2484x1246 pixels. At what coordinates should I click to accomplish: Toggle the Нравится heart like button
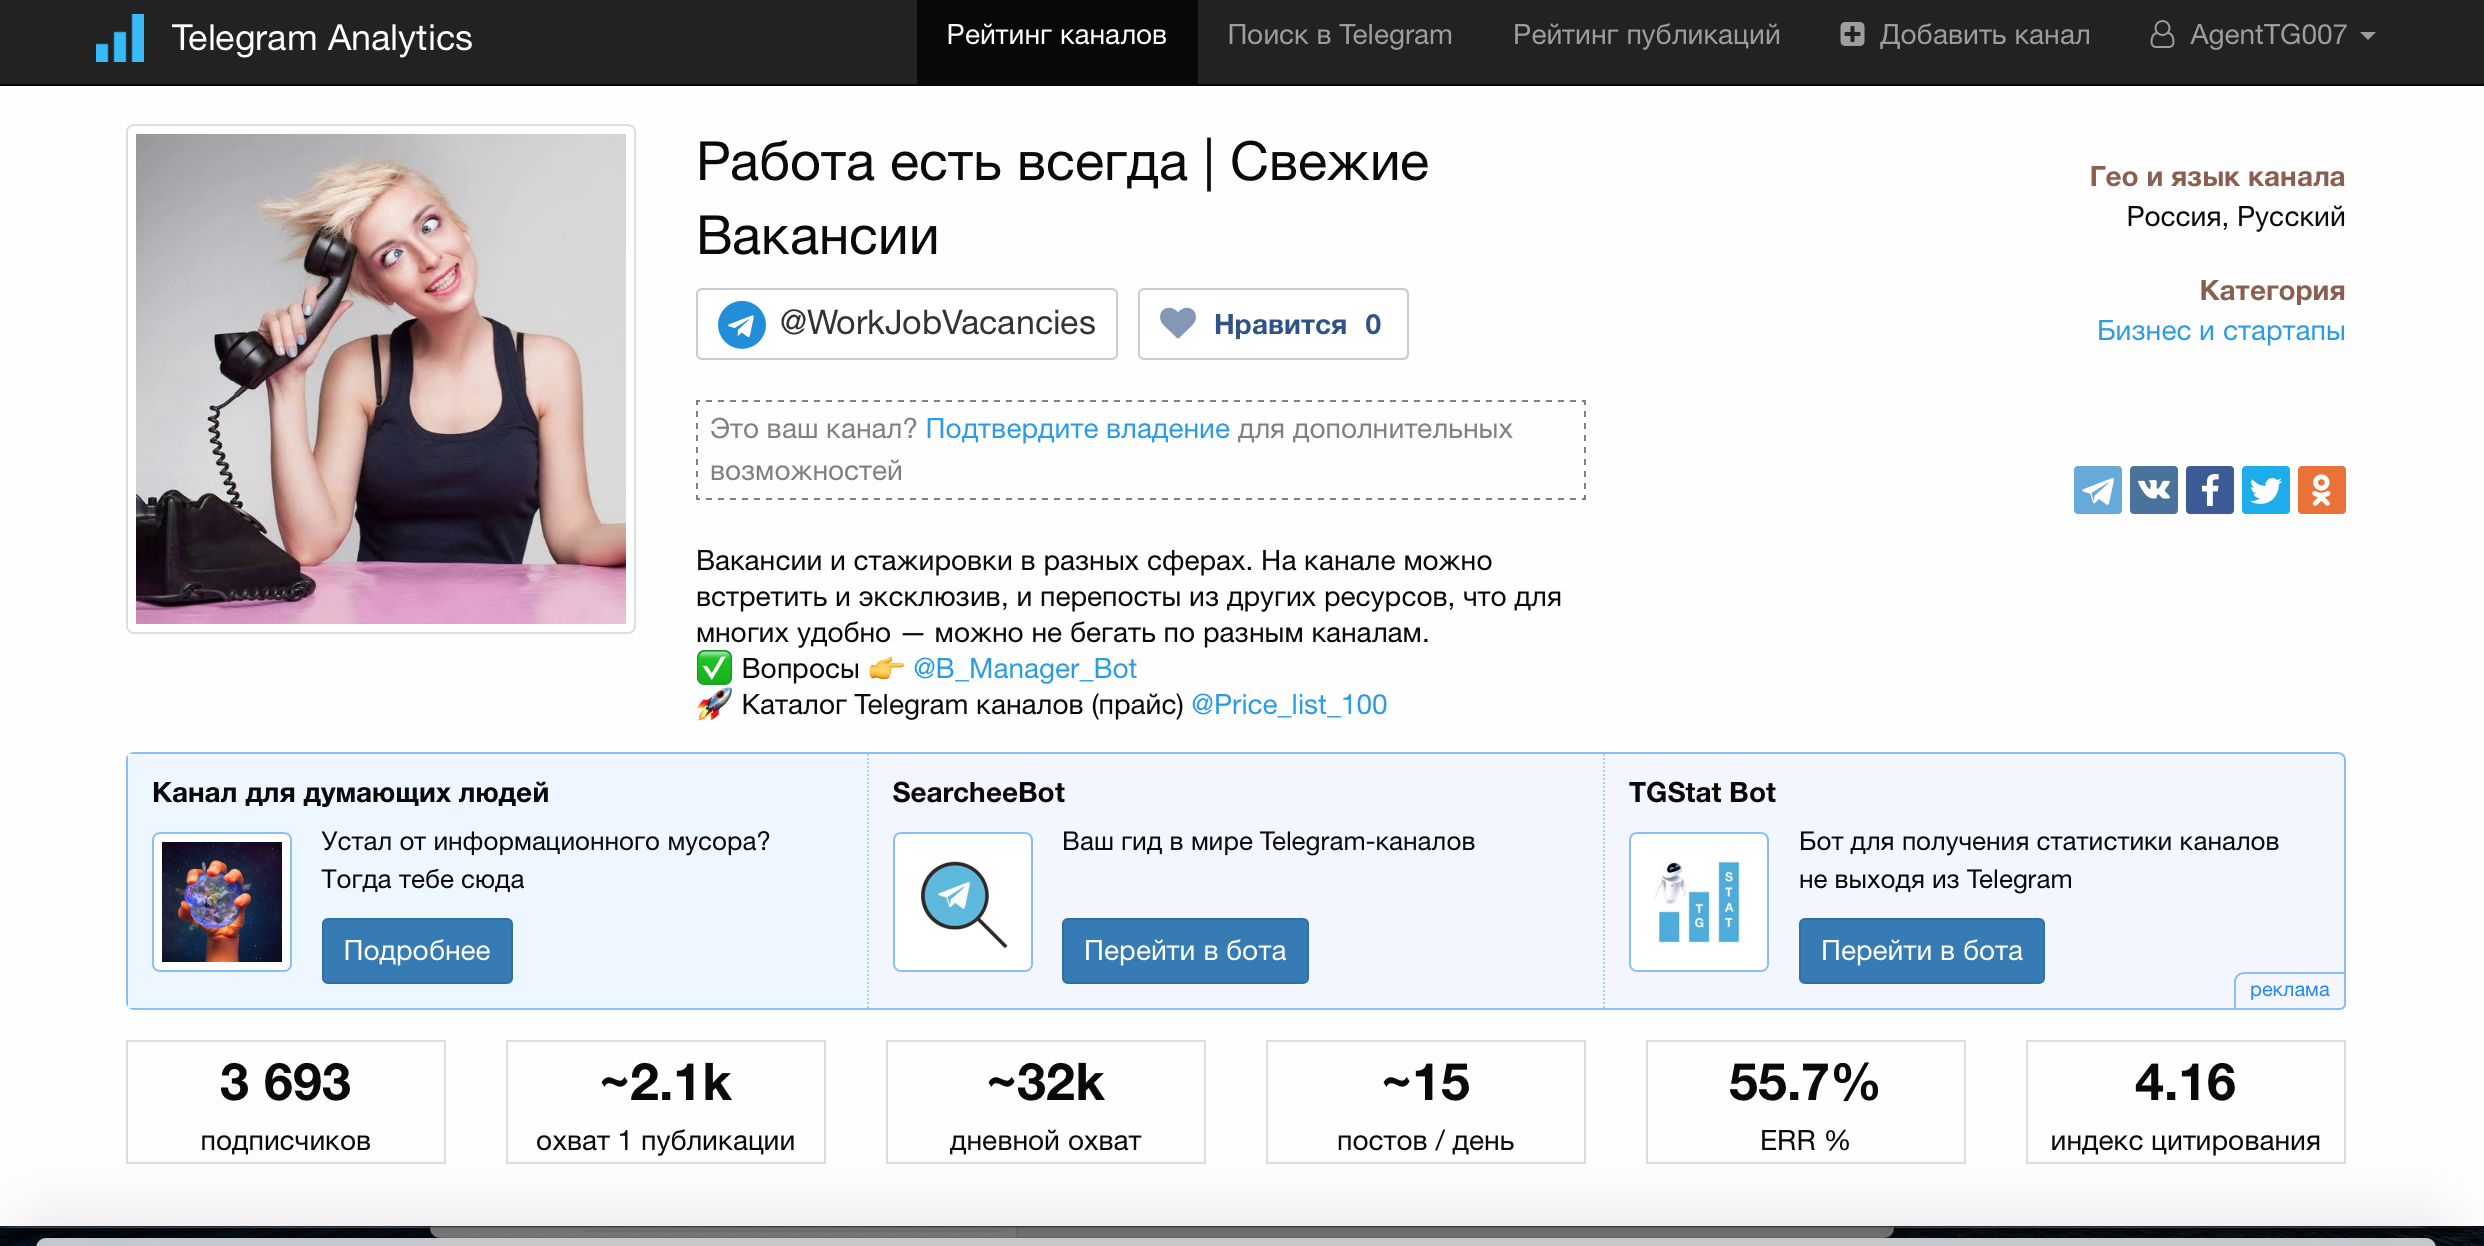click(x=1272, y=324)
